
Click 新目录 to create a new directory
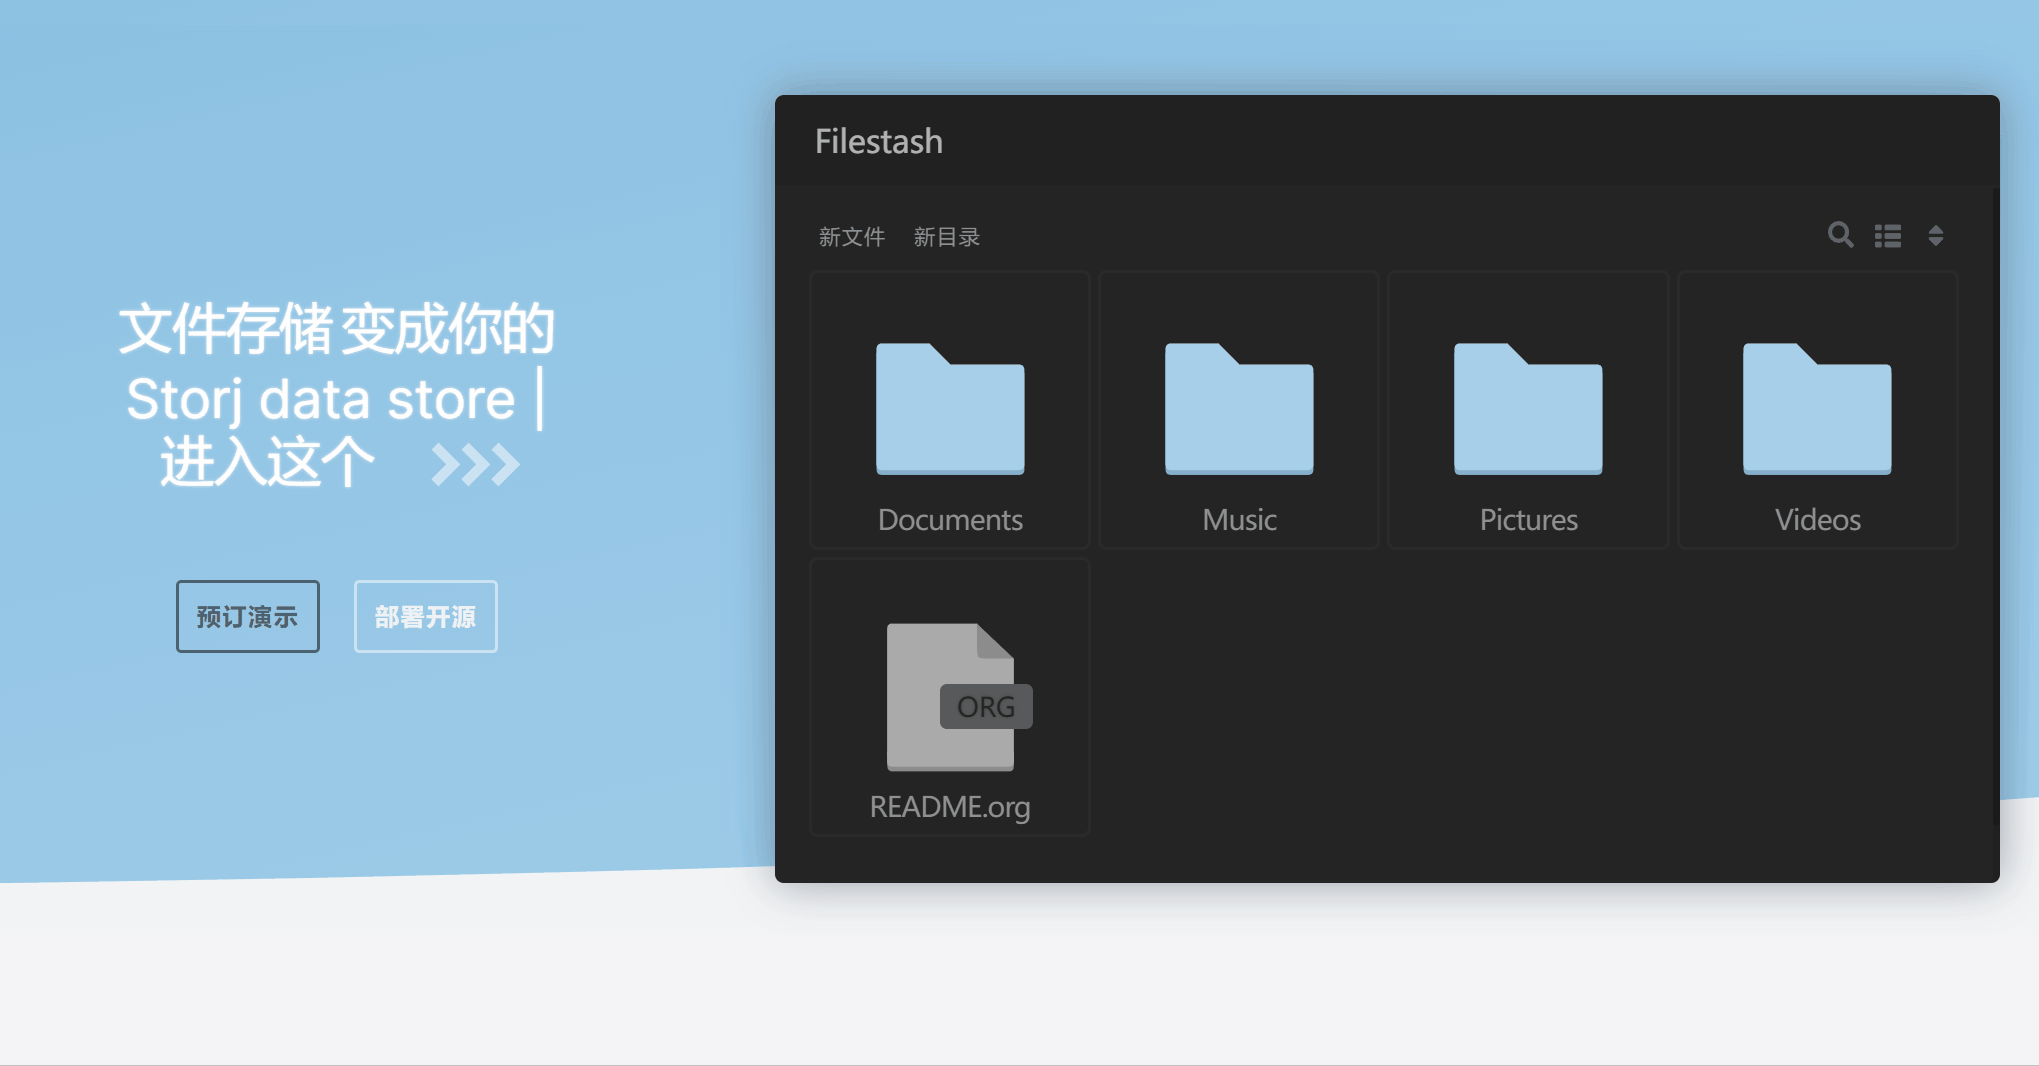(947, 237)
